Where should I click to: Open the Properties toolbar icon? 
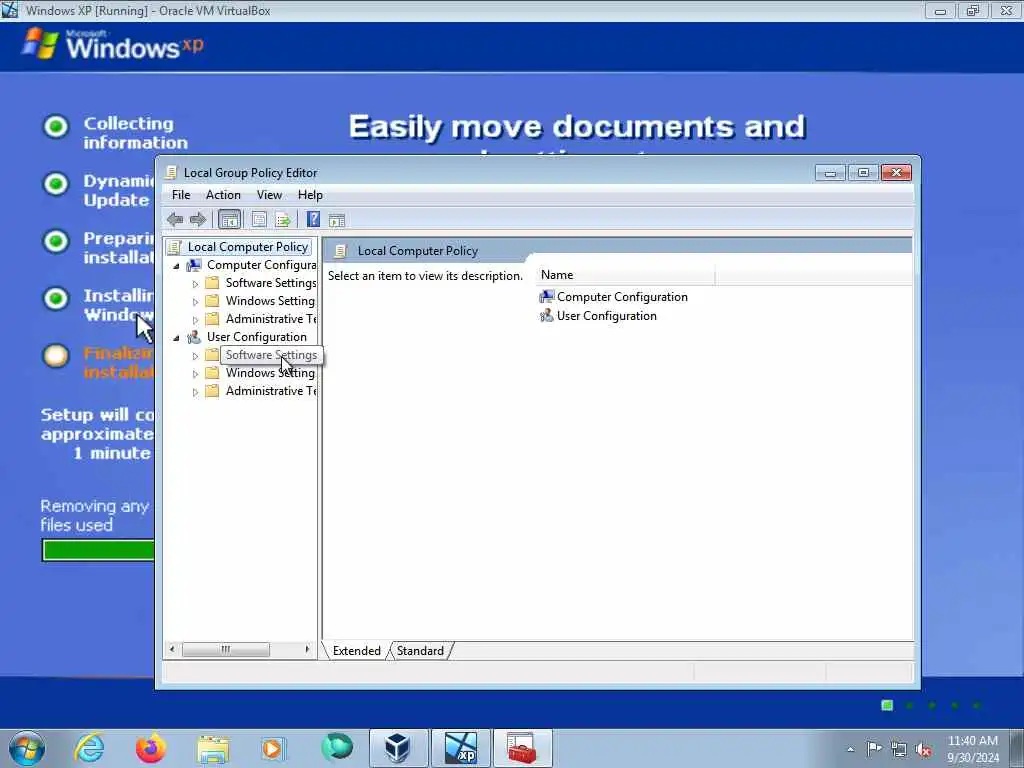[259, 220]
